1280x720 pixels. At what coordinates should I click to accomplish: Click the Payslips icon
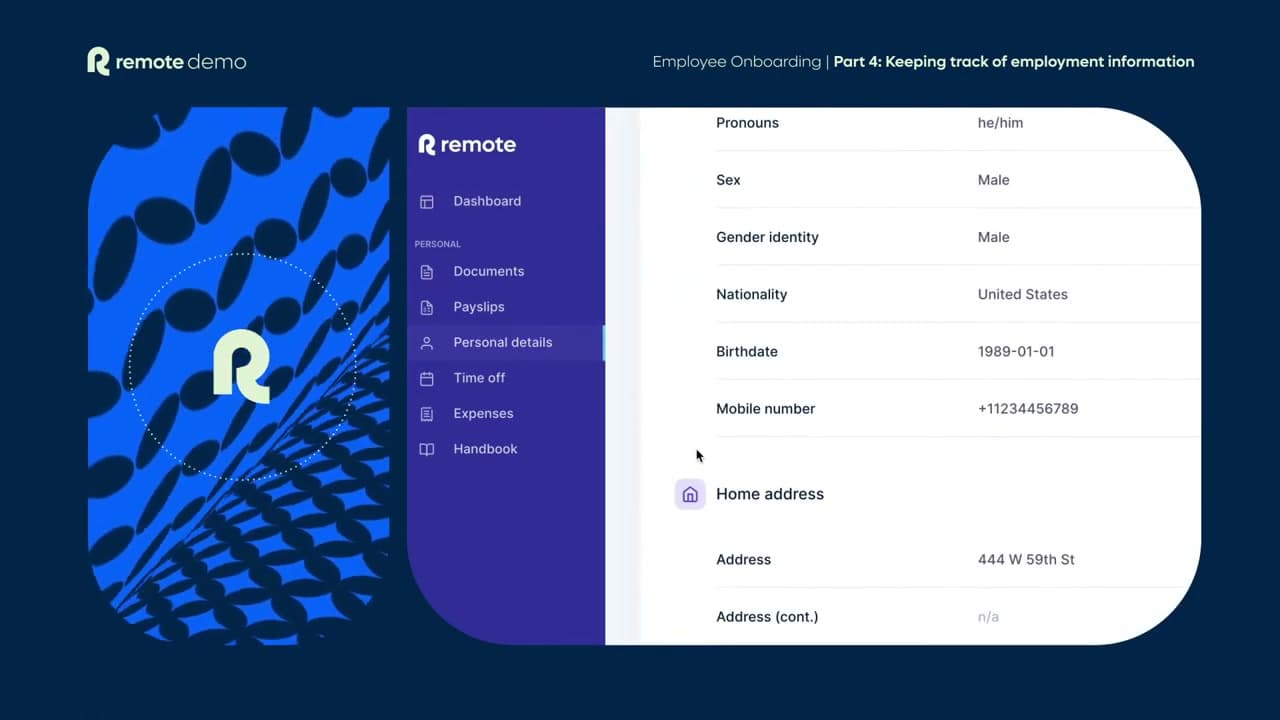point(427,308)
